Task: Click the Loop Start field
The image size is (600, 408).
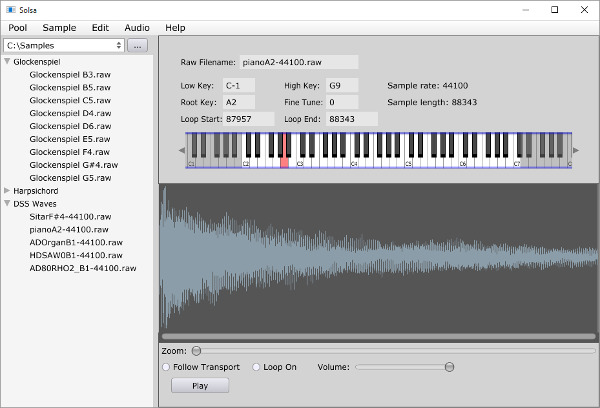Action: [x=248, y=119]
